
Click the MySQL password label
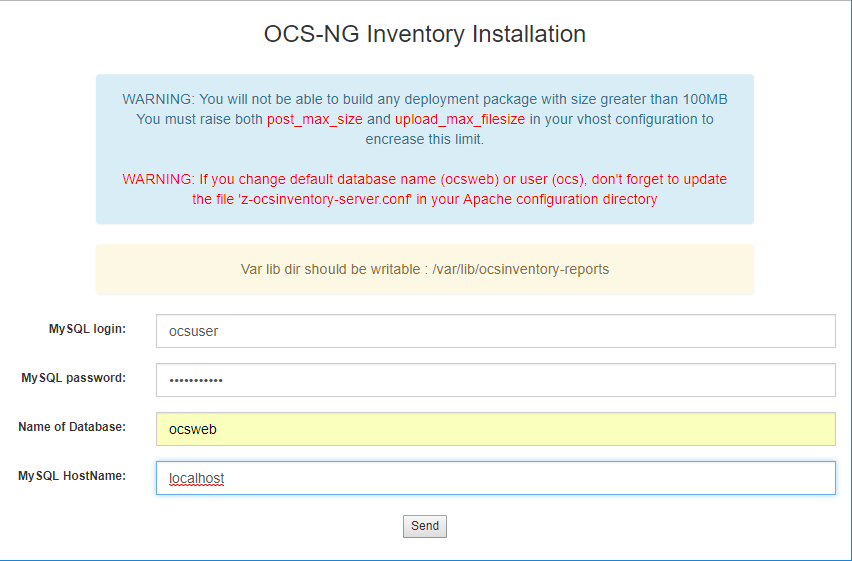pos(73,378)
